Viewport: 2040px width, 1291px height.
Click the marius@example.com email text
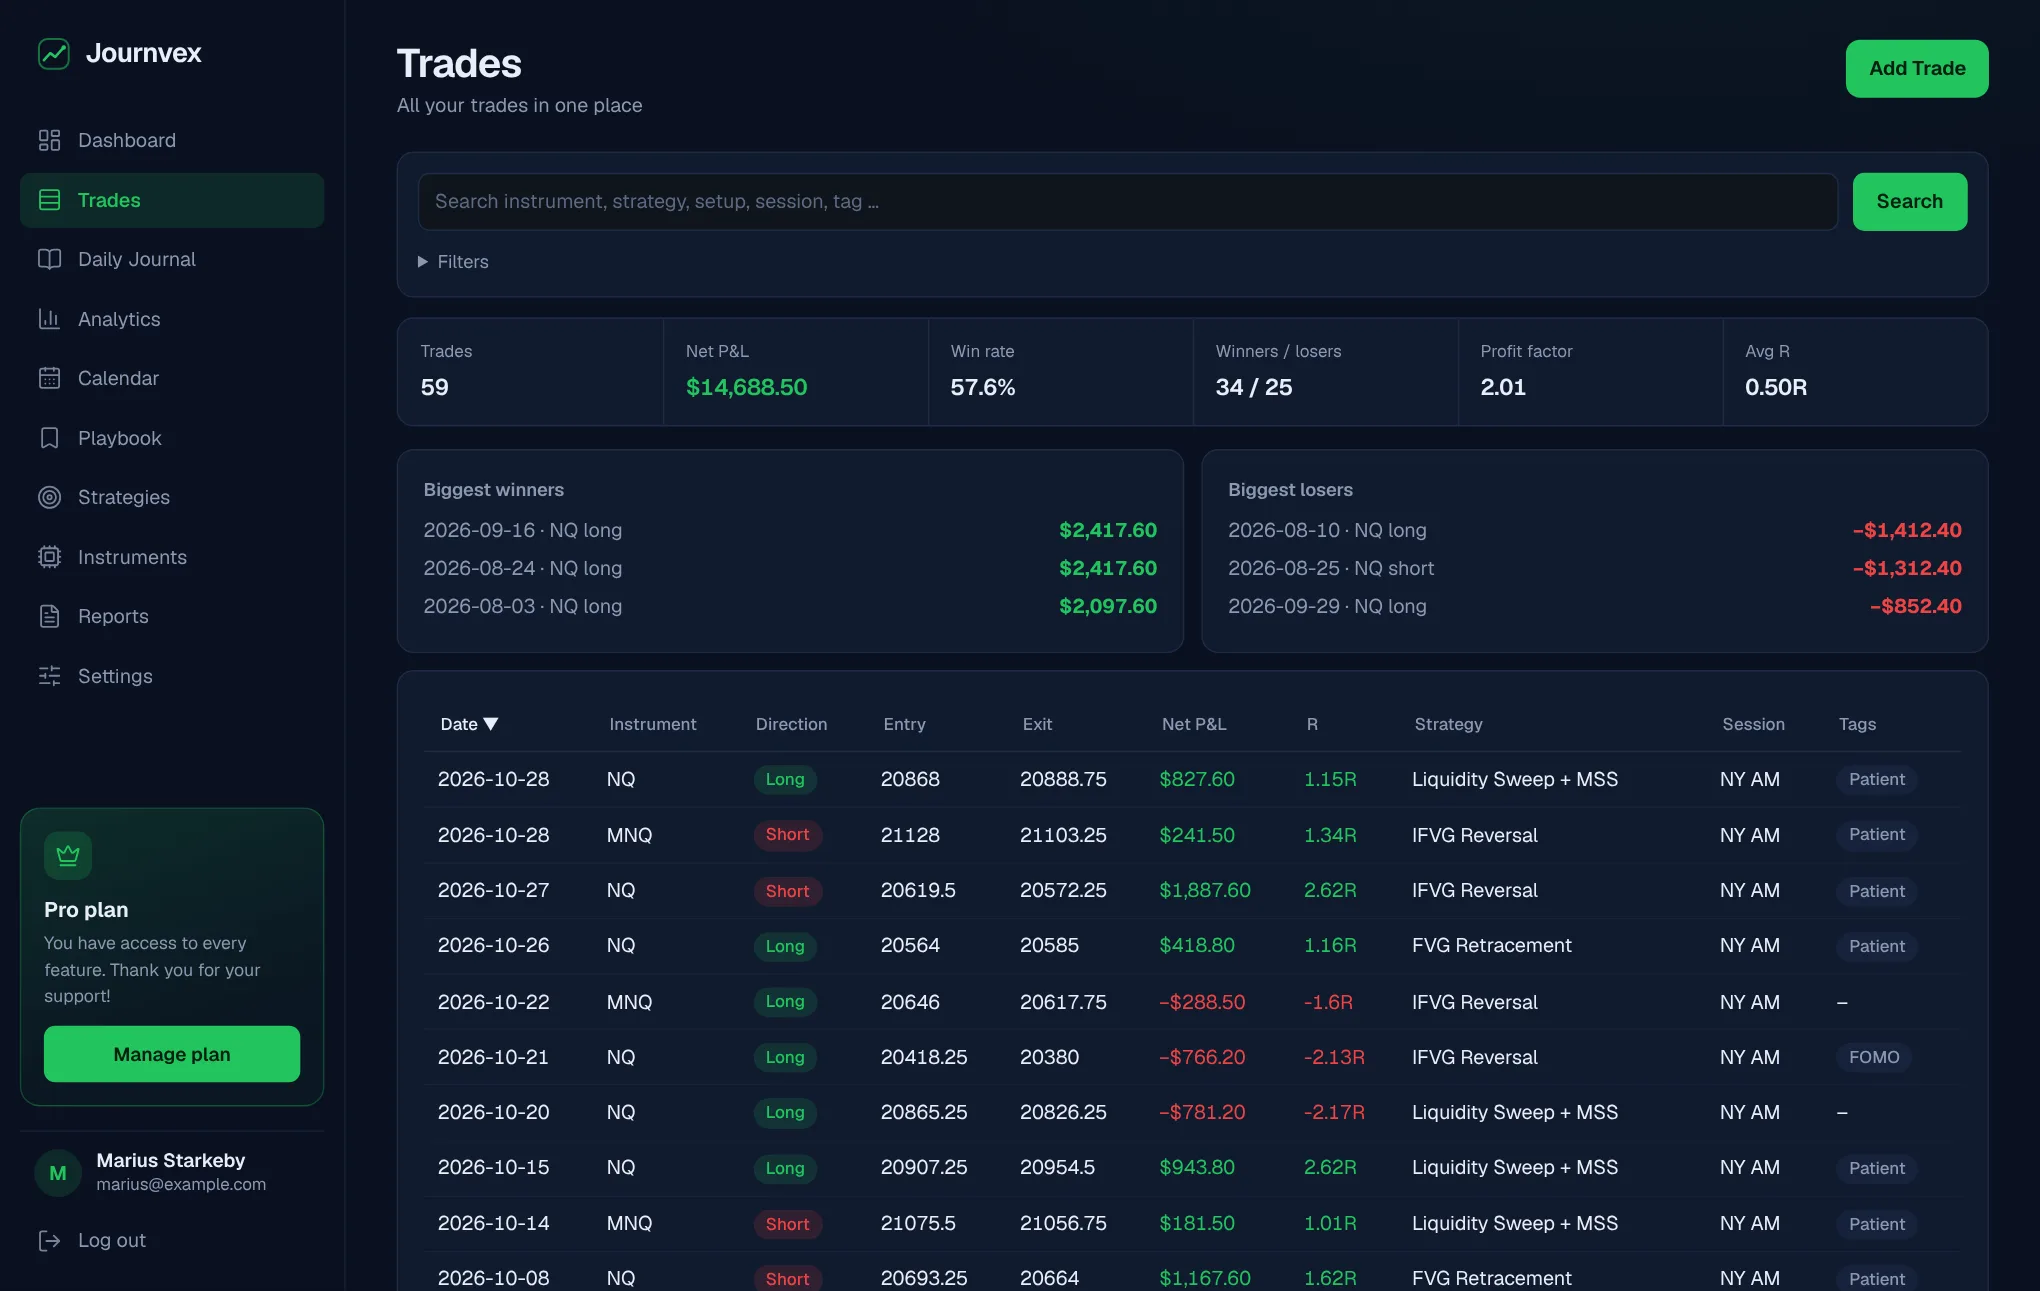pyautogui.click(x=181, y=1184)
